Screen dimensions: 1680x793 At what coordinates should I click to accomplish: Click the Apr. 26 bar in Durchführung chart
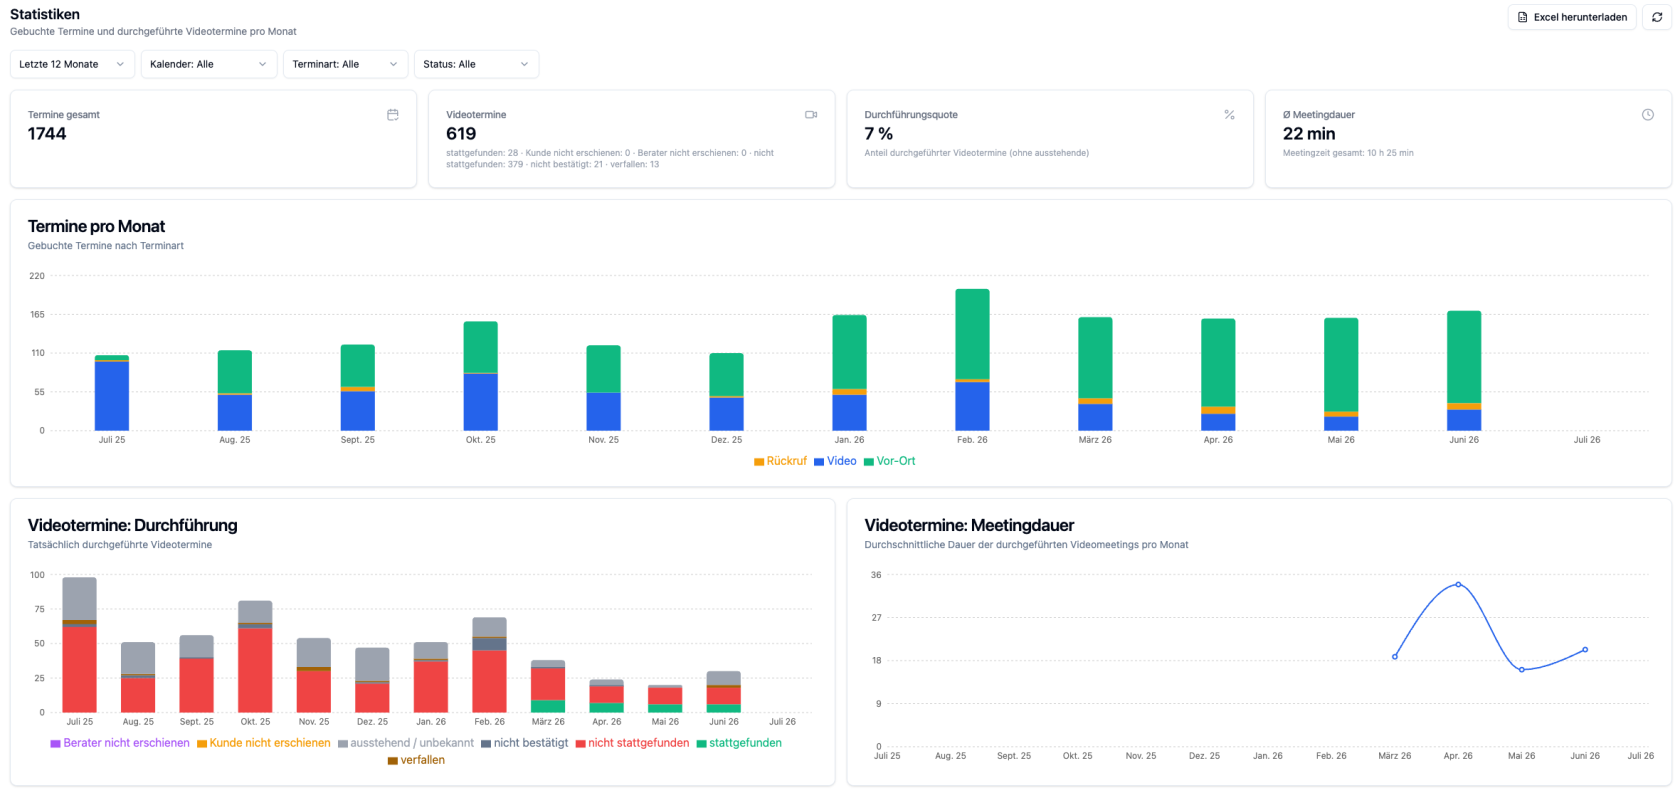tap(606, 696)
